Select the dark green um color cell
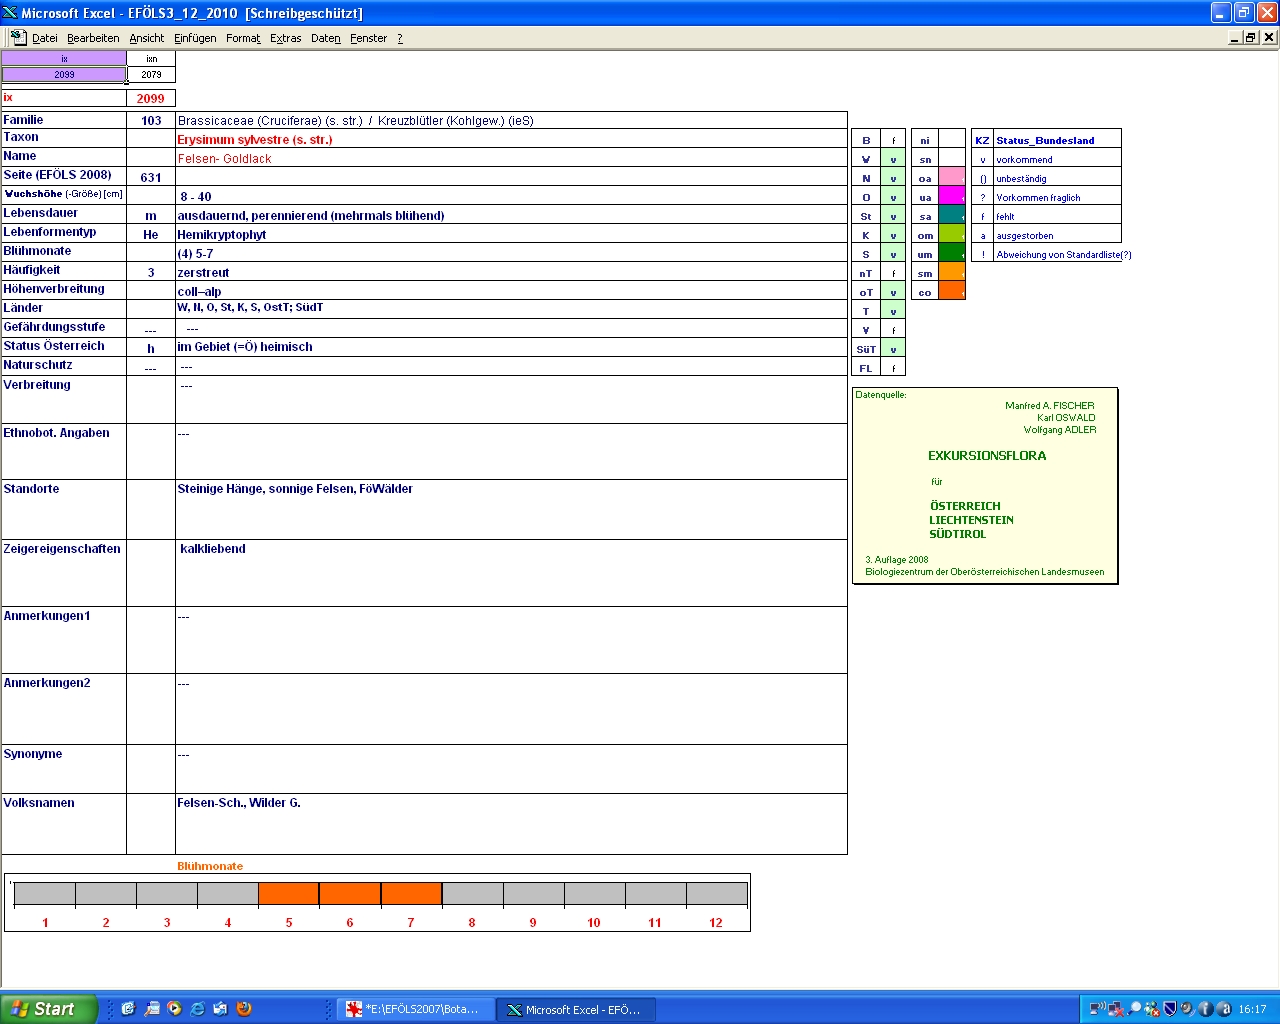The width and height of the screenshot is (1280, 1024). click(x=952, y=254)
